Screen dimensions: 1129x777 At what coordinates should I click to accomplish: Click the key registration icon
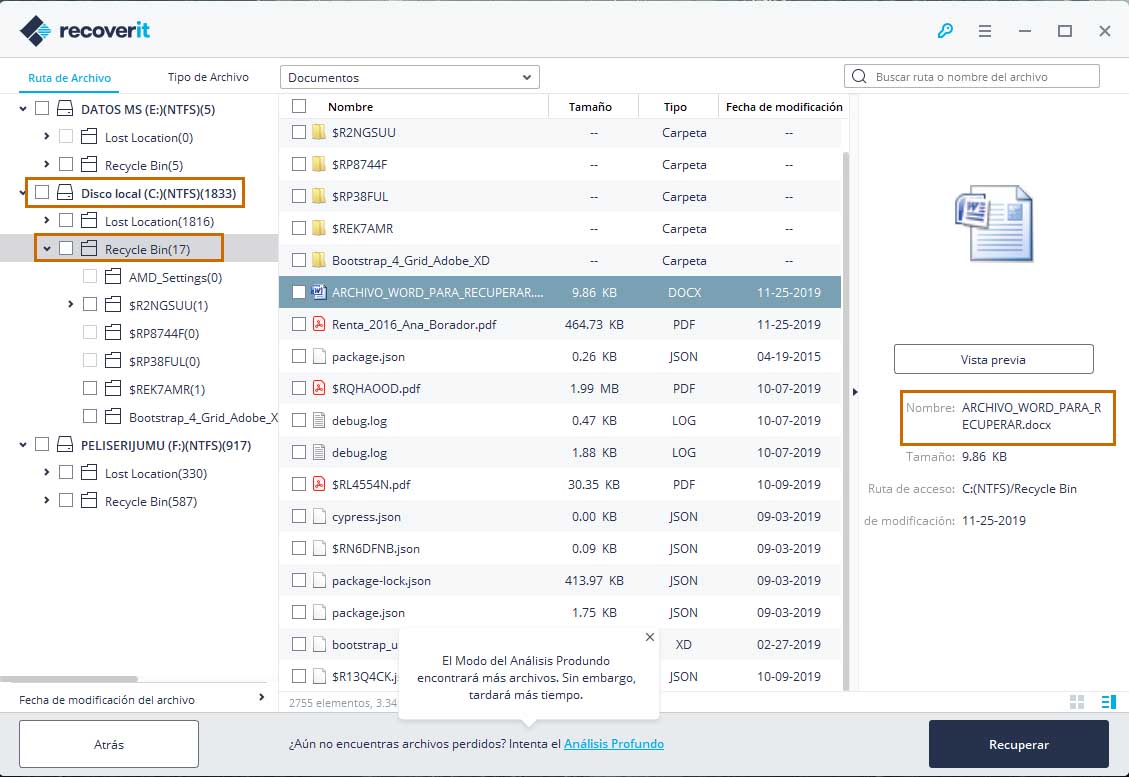pos(945,30)
